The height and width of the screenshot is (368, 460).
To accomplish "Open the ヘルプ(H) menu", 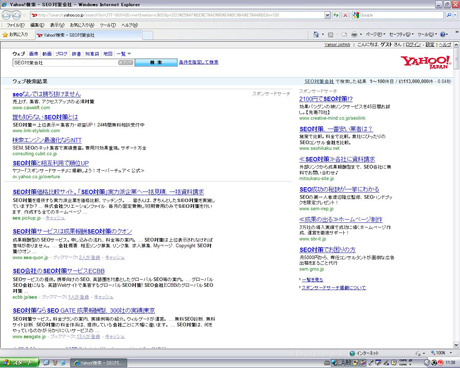I will pyautogui.click(x=129, y=25).
